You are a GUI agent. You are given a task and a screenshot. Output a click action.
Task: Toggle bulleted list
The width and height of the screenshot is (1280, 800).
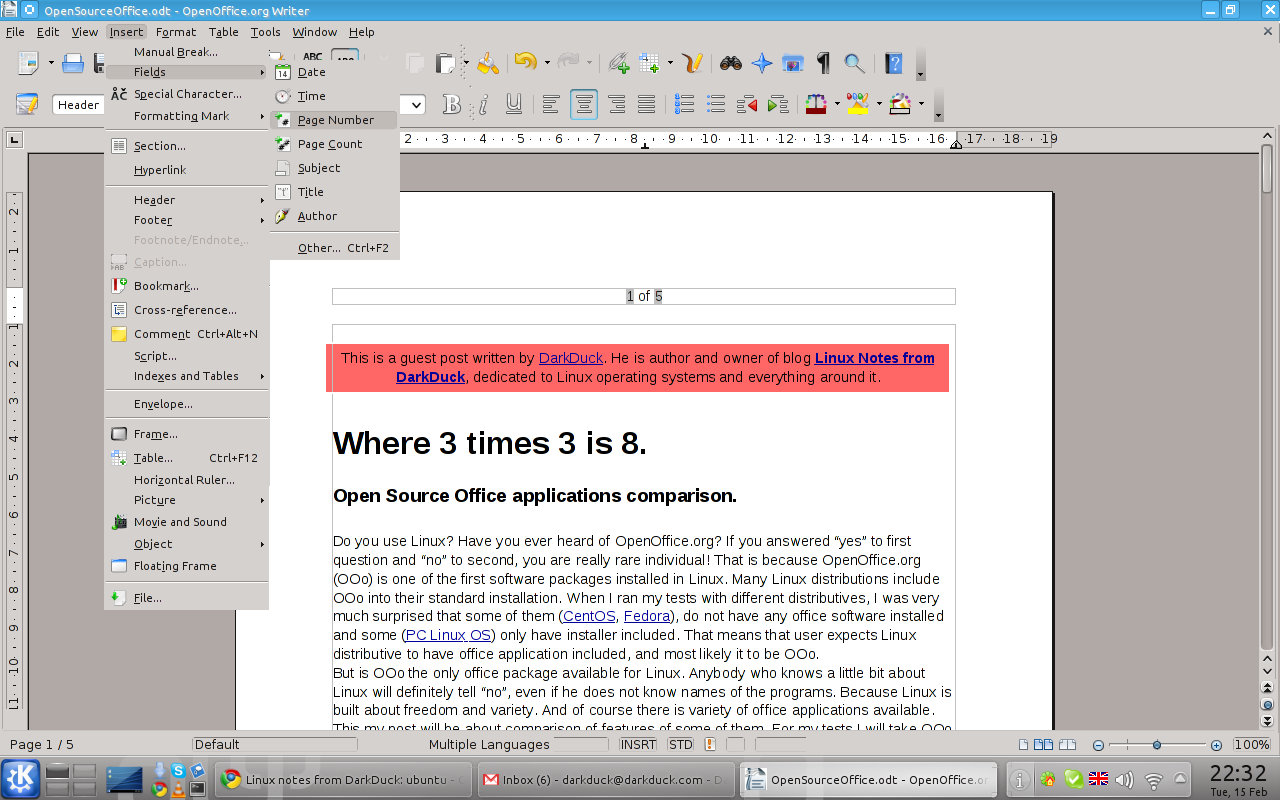click(716, 104)
